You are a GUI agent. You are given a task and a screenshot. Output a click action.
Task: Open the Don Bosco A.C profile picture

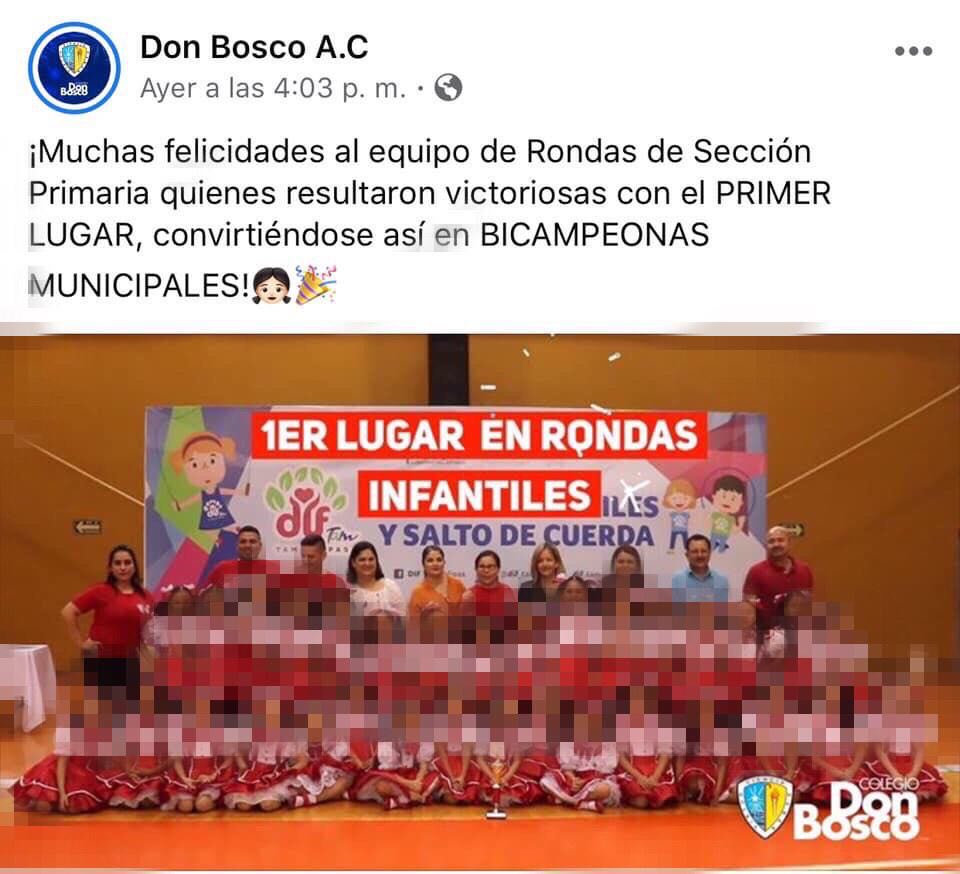click(74, 67)
